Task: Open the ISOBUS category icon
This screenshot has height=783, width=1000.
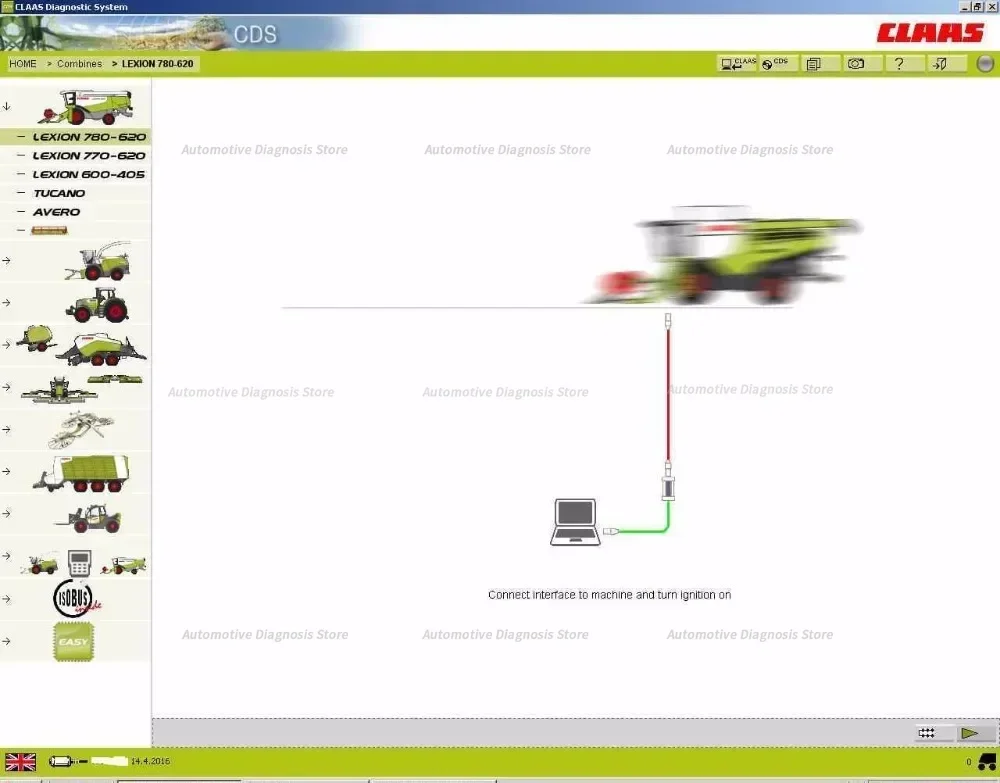Action: pos(75,599)
